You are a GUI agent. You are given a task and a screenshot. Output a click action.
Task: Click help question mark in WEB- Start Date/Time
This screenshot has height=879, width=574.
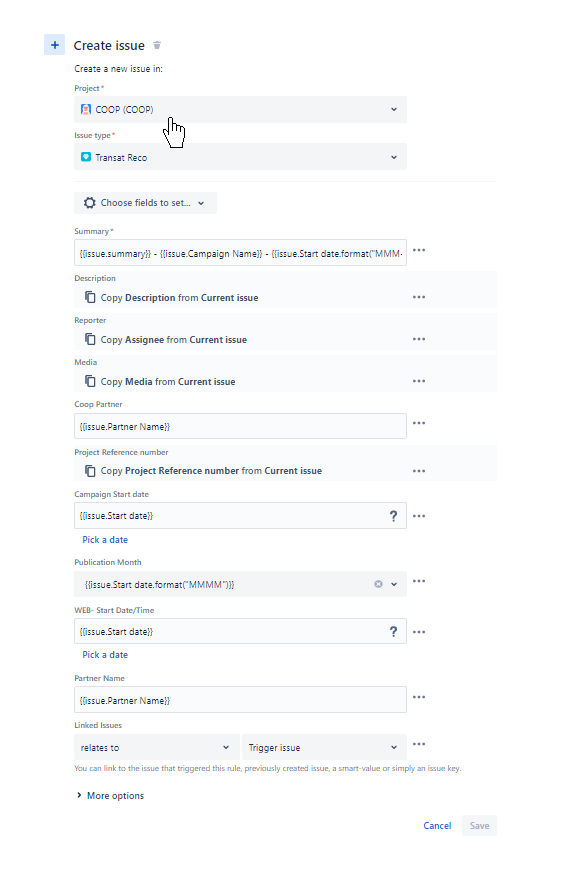[x=394, y=632]
